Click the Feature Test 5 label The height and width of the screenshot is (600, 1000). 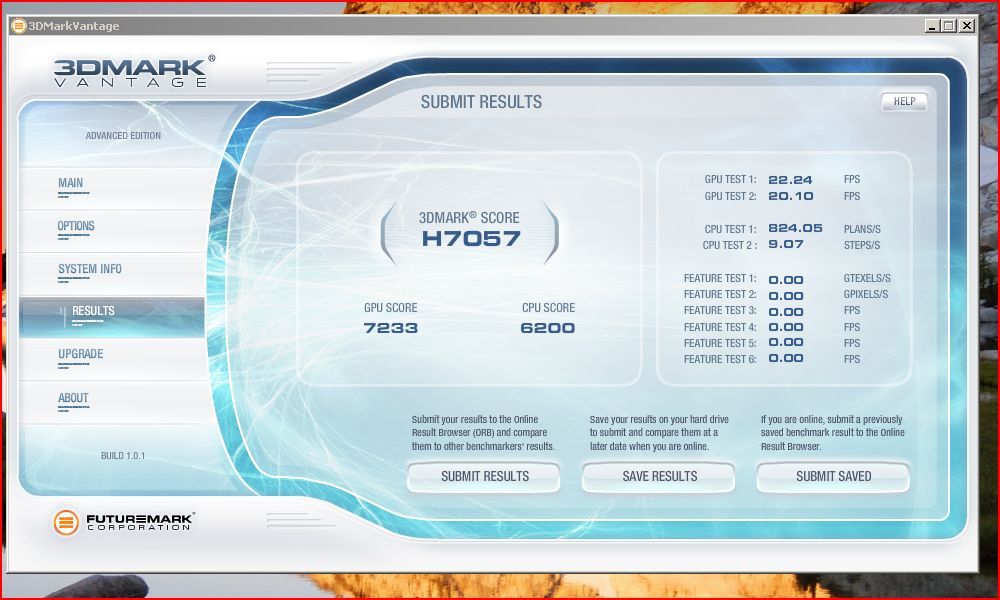pyautogui.click(x=720, y=343)
